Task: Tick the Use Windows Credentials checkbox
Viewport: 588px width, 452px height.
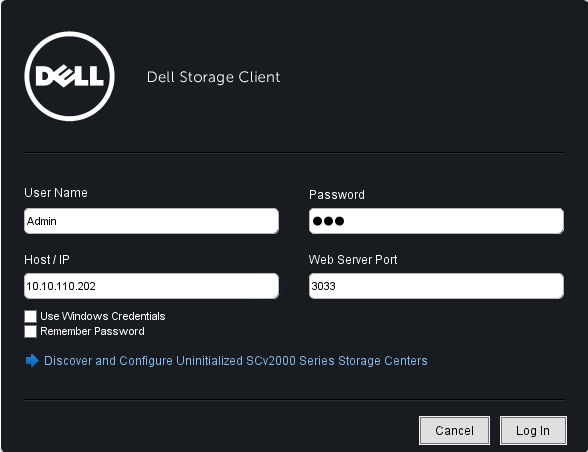Action: click(x=30, y=316)
